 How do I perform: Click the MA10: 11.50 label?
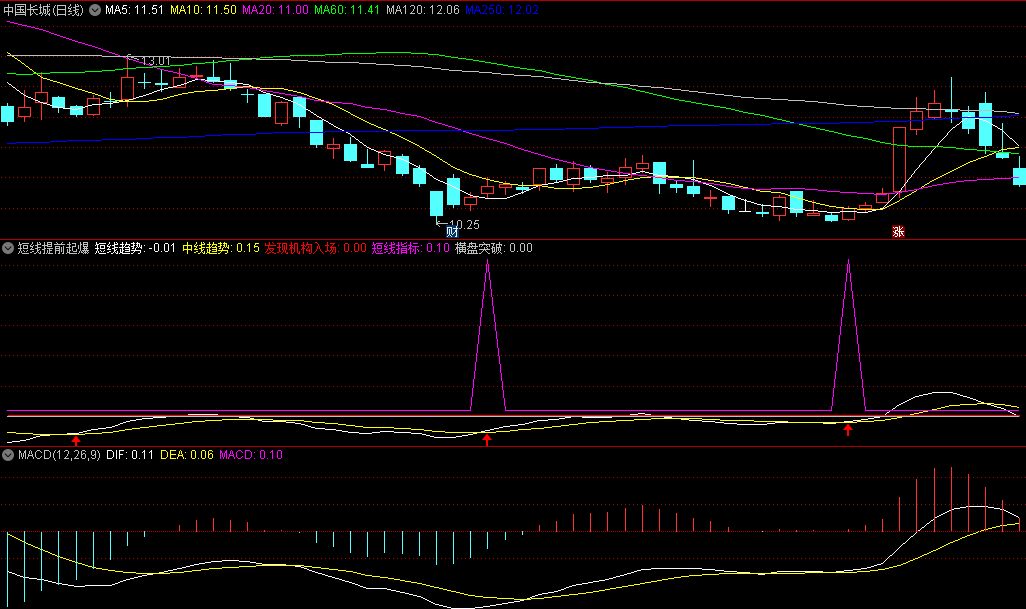coord(203,10)
